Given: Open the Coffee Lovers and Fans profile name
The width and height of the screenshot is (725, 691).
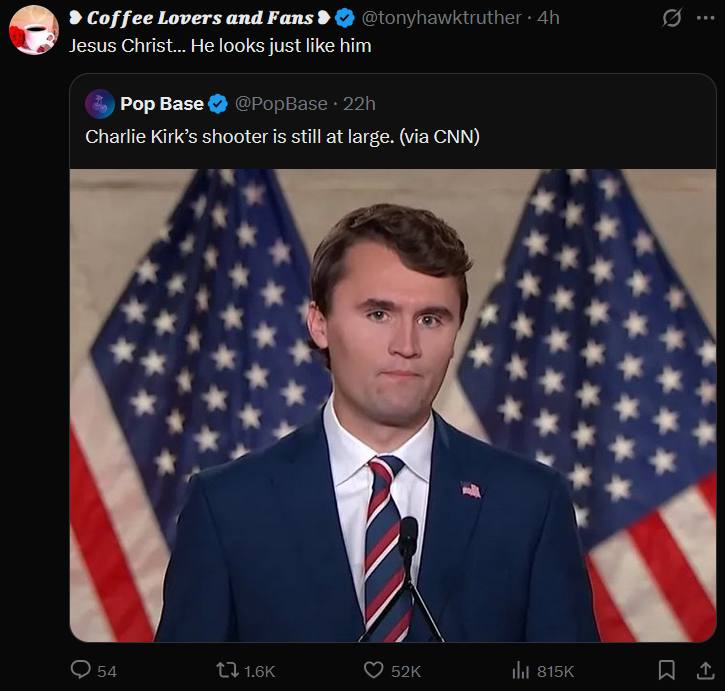Looking at the screenshot, I should [200, 18].
